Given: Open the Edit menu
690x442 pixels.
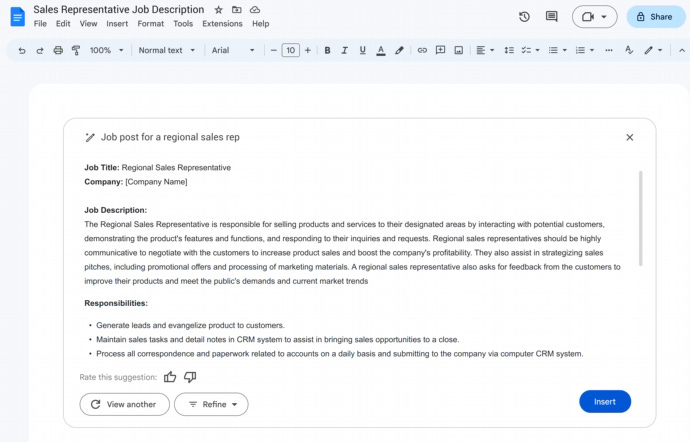Looking at the screenshot, I should coord(63,24).
